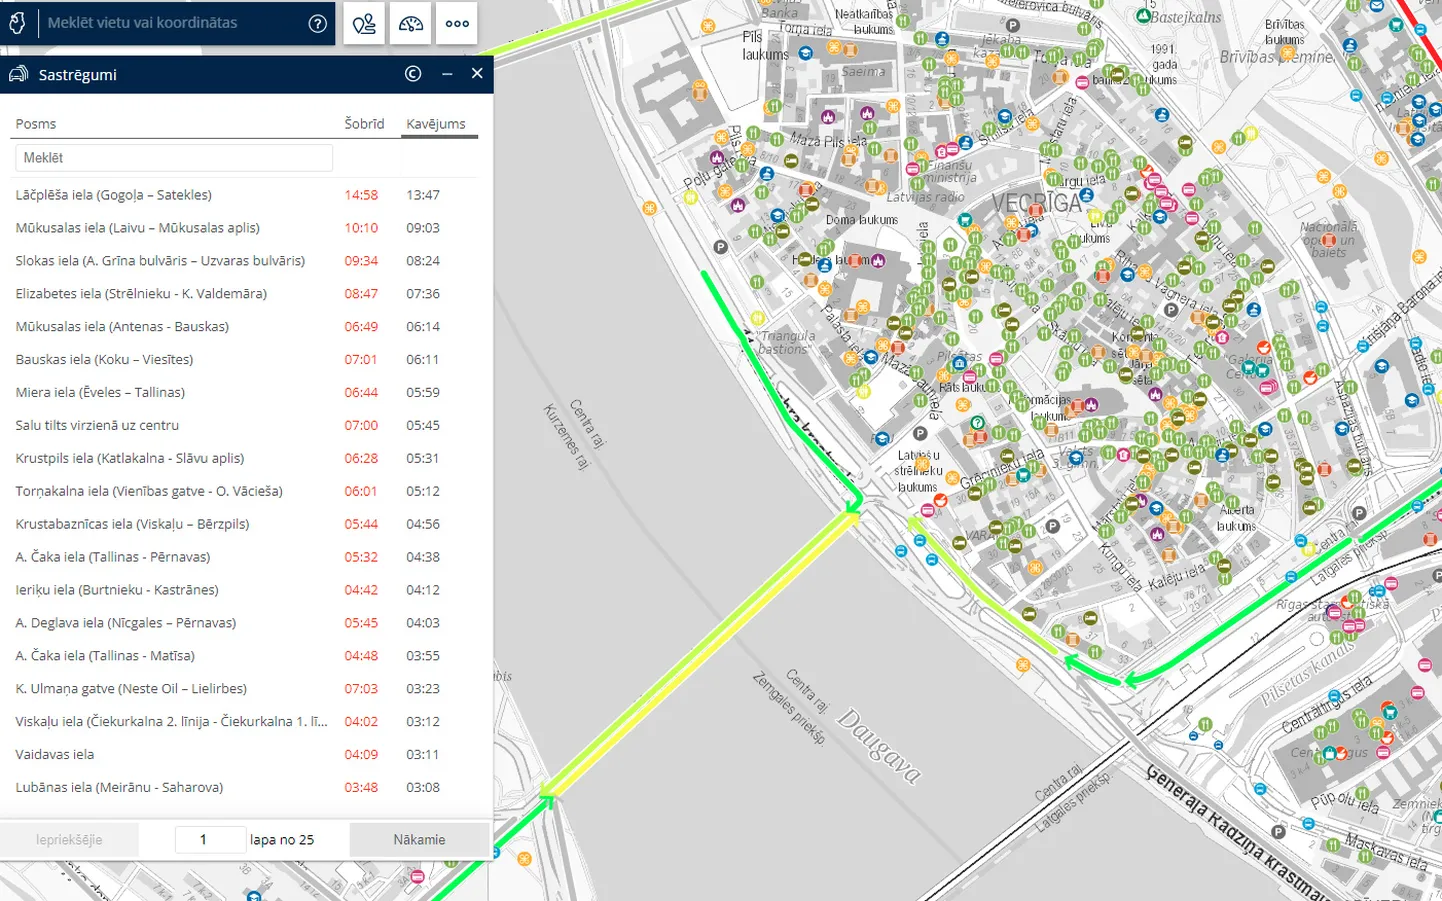Click the Sastrēgumi panel refresh icon
1442x901 pixels.
[x=413, y=74]
